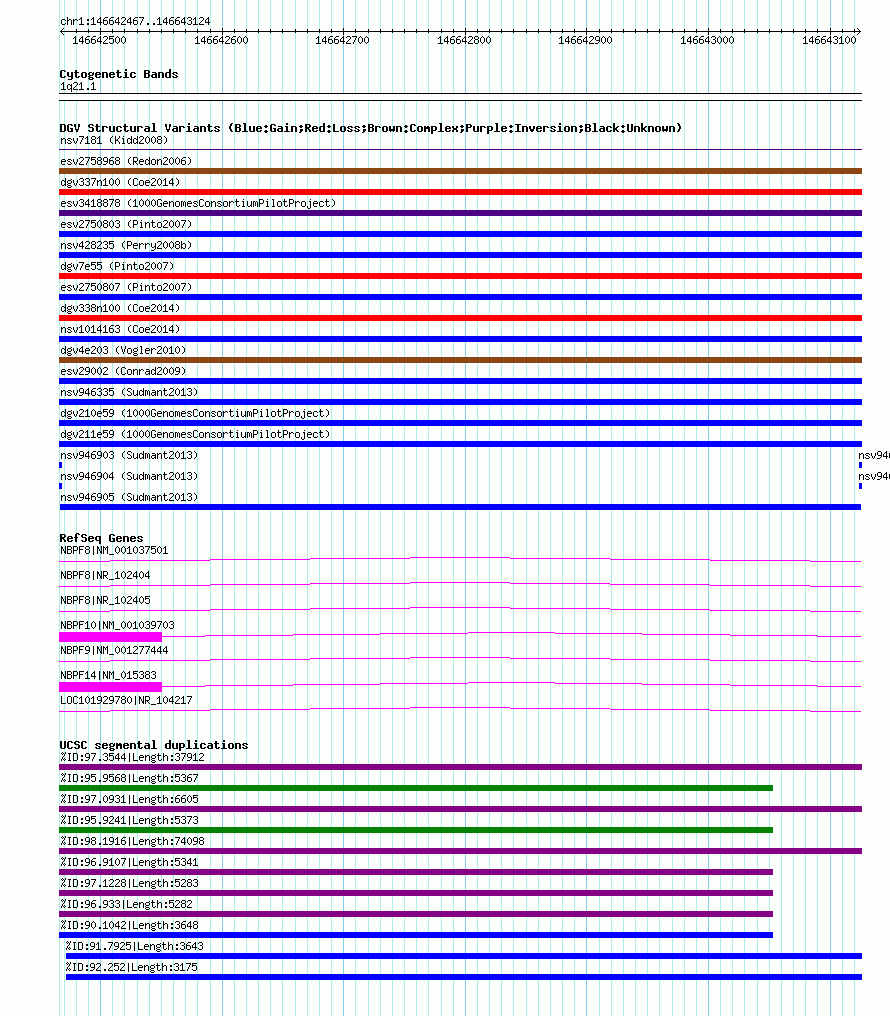
Task: Open duplication %ID:96.9107|Length:5341
Action: pyautogui.click(x=129, y=862)
